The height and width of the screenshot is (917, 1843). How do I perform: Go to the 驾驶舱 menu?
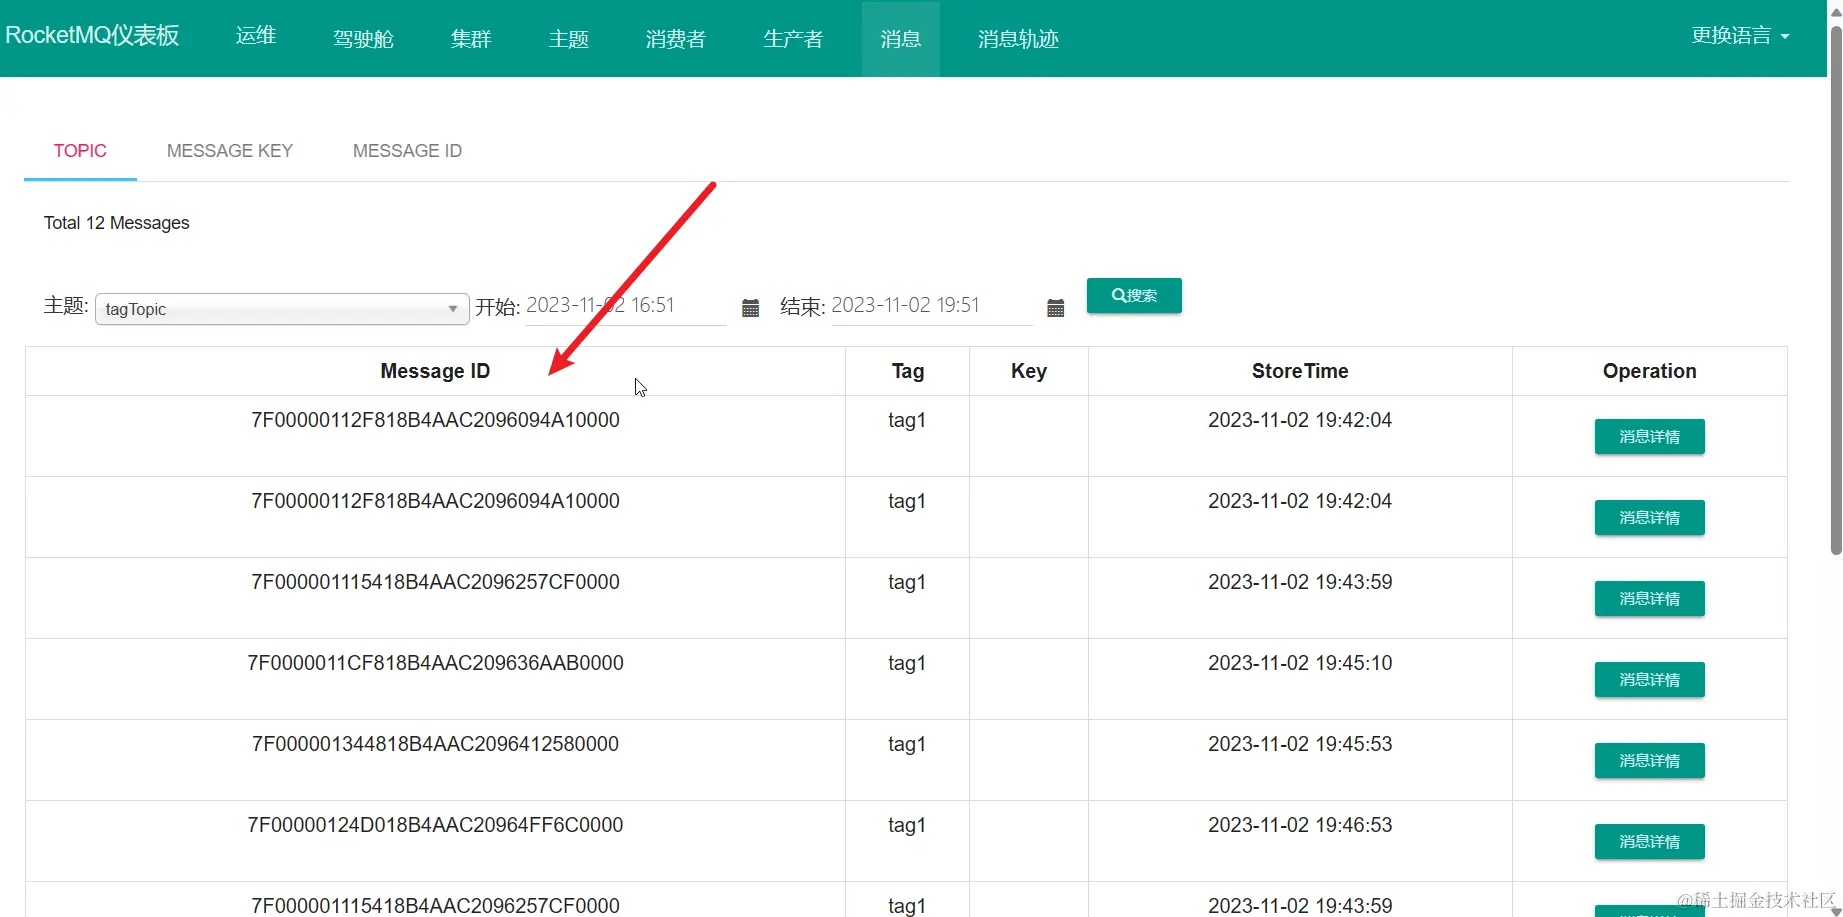[x=363, y=39]
